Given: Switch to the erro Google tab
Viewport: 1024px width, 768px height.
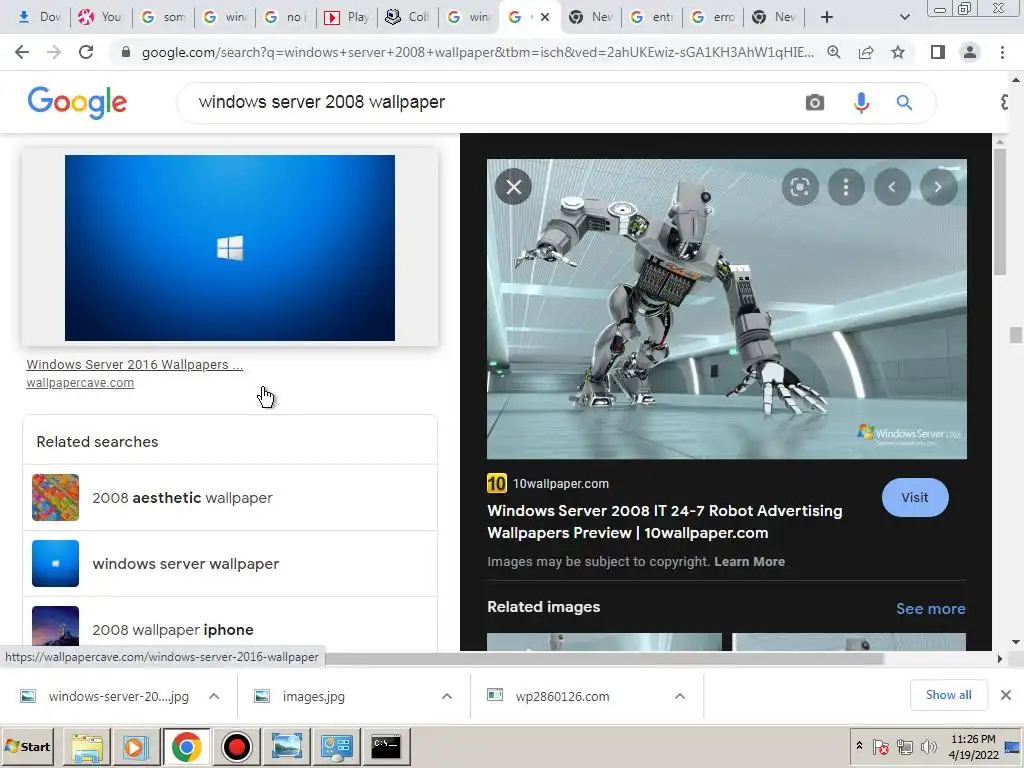Looking at the screenshot, I should tap(713, 18).
